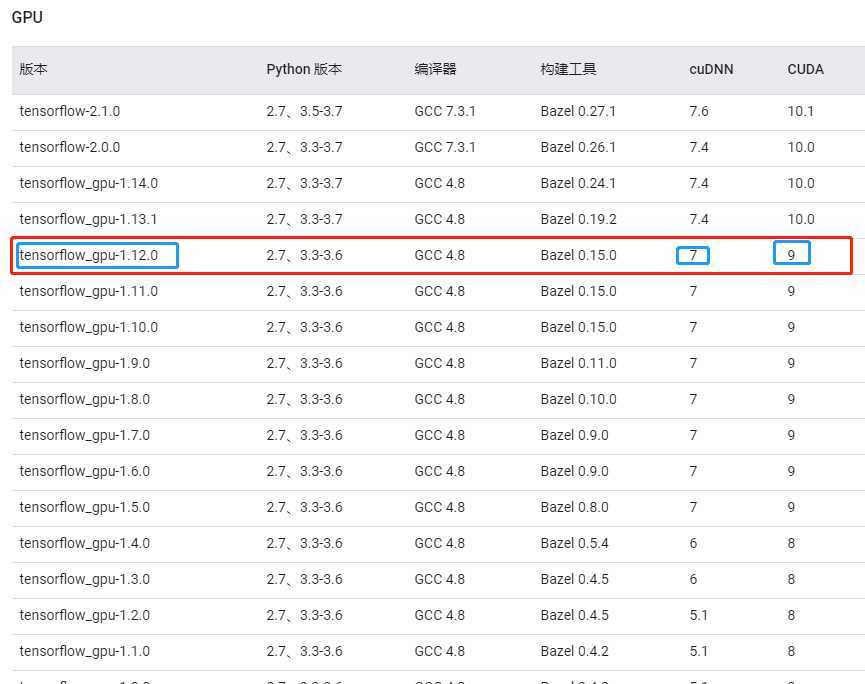The height and width of the screenshot is (684, 865).
Task: Select tensorflow_gpu-1.11.0 version cell
Action: 88,291
